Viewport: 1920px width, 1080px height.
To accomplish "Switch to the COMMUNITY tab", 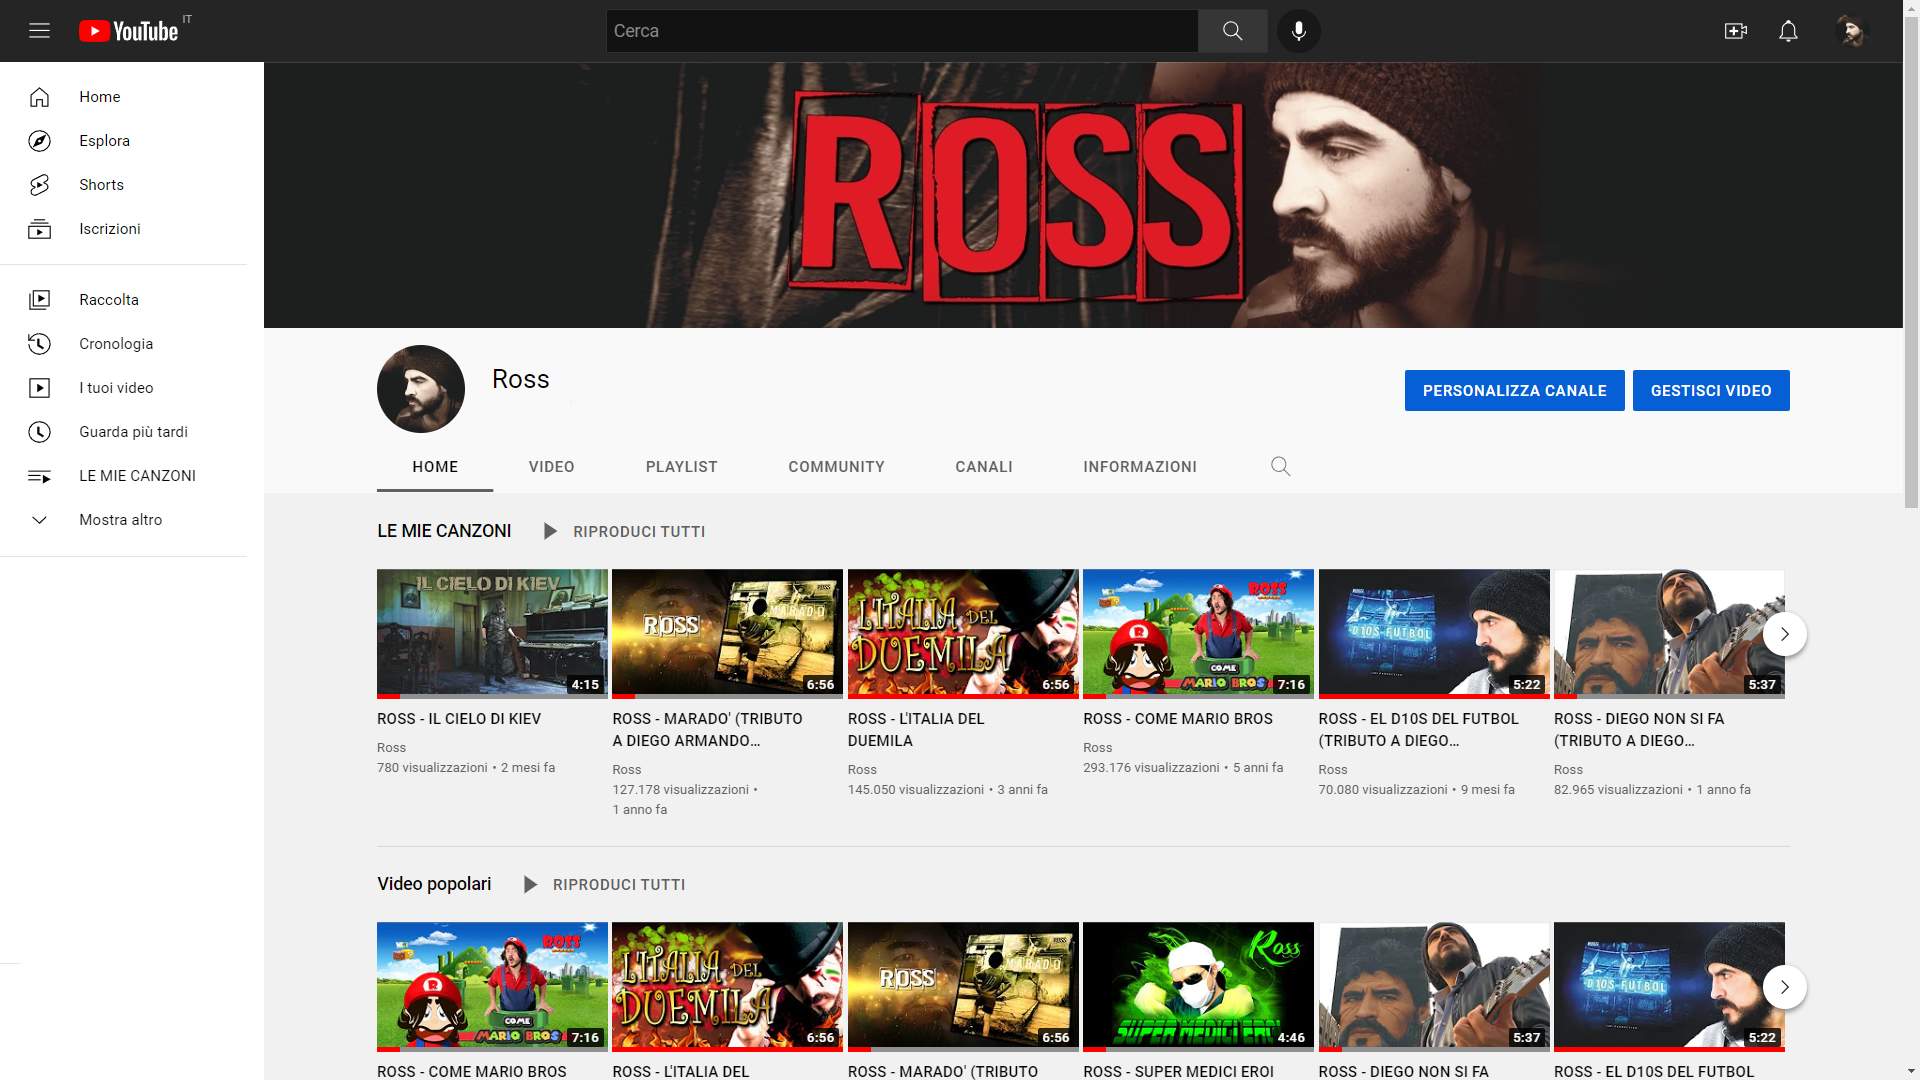I will pyautogui.click(x=836, y=467).
